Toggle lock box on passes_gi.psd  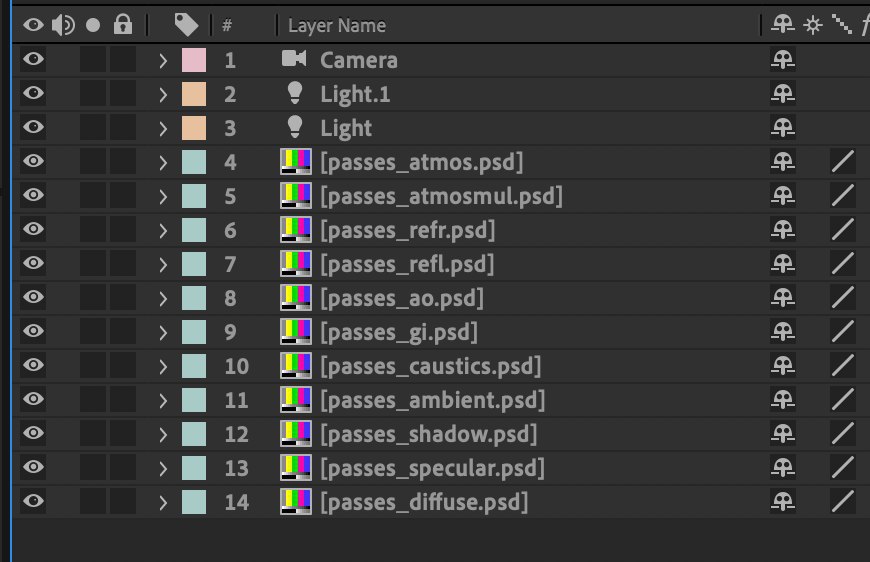tap(123, 331)
